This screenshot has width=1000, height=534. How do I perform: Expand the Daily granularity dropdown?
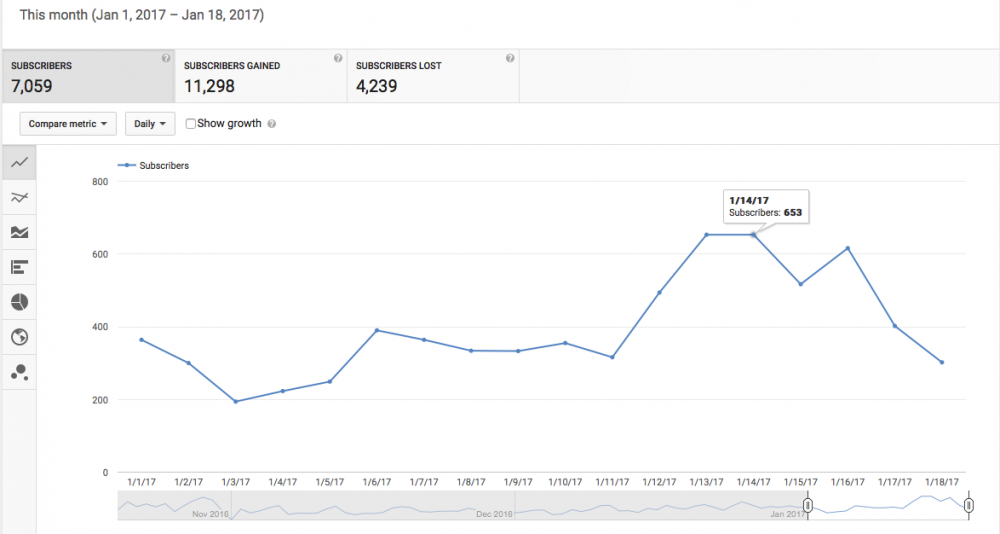click(x=150, y=124)
